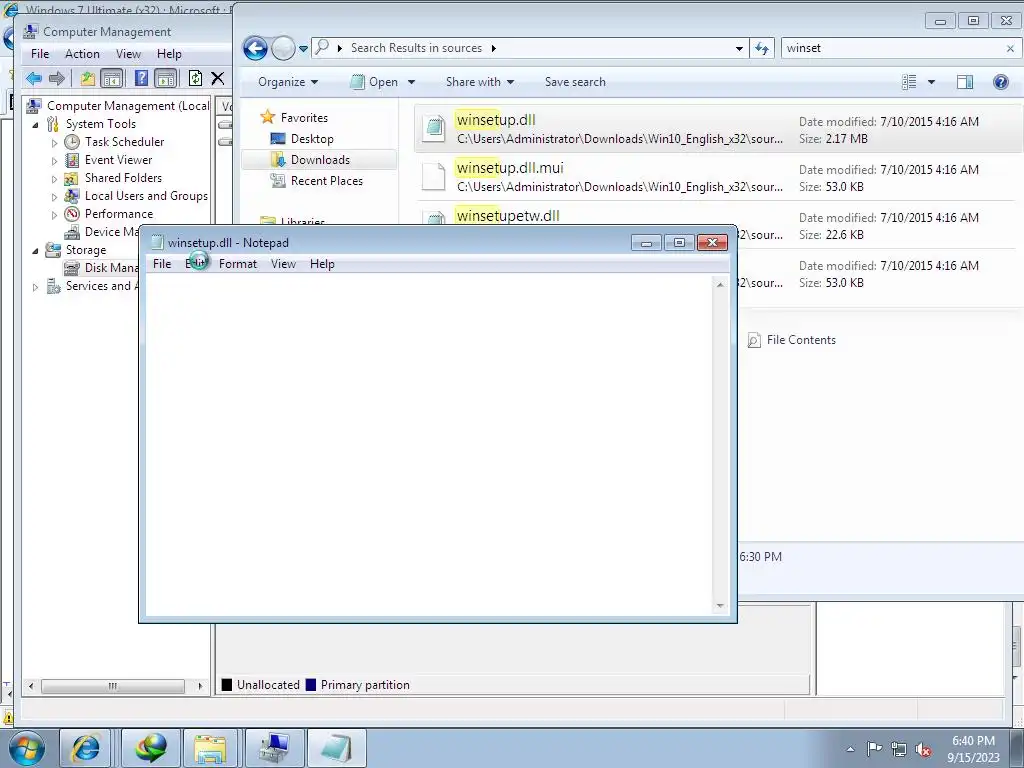Select Recent Places in Favorites

(327, 181)
